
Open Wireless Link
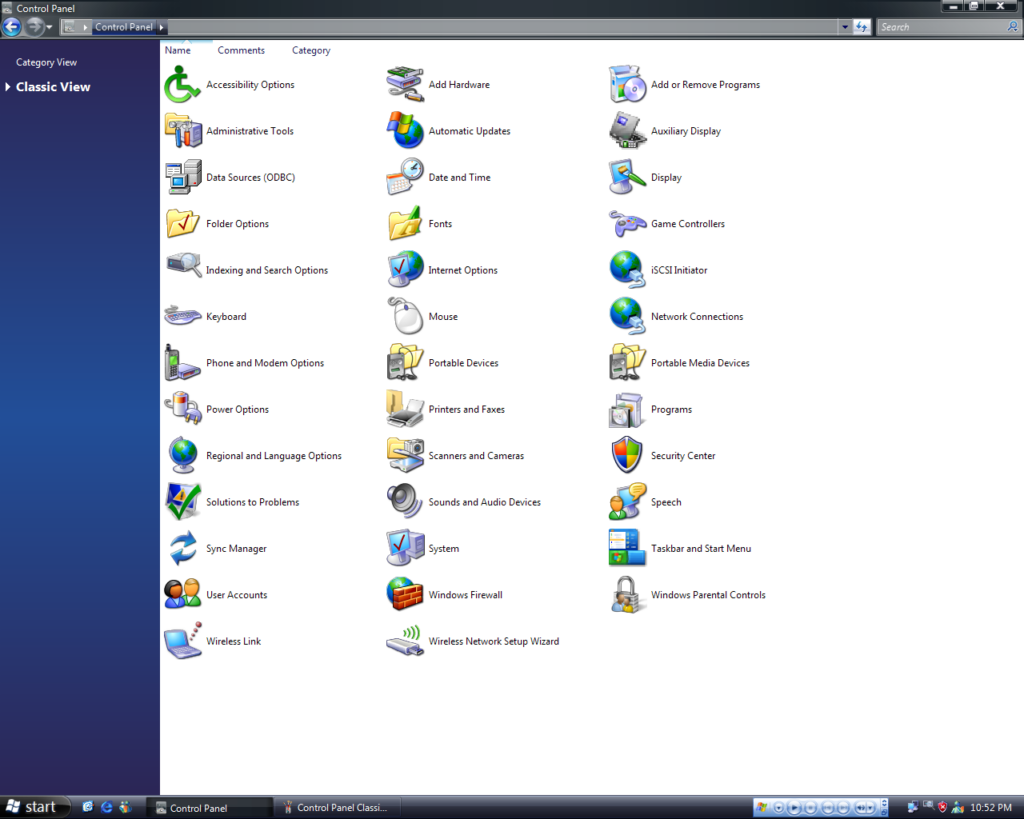coord(213,641)
